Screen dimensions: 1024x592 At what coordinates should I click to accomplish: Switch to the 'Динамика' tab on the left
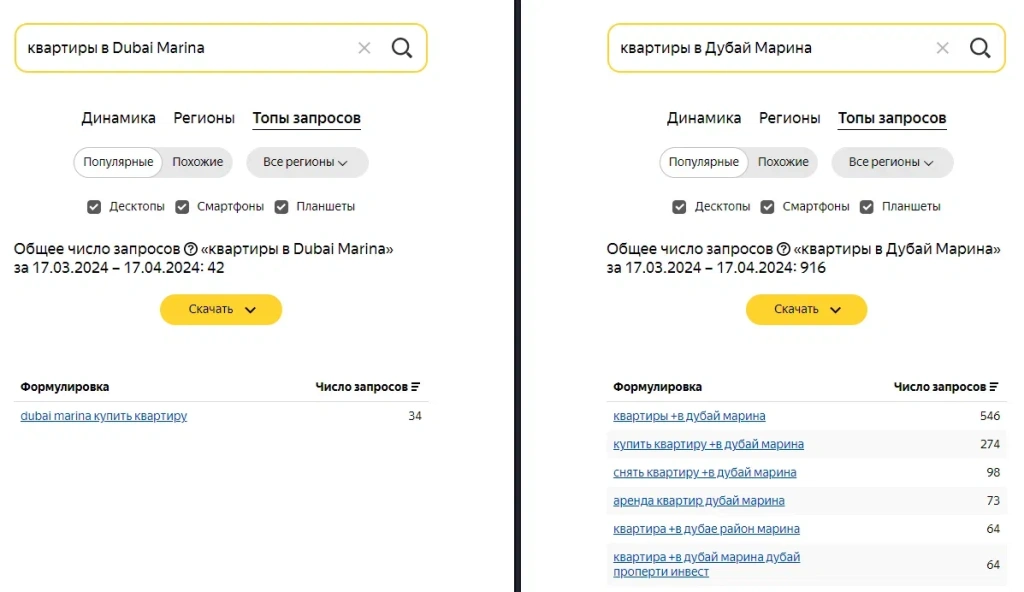[118, 118]
